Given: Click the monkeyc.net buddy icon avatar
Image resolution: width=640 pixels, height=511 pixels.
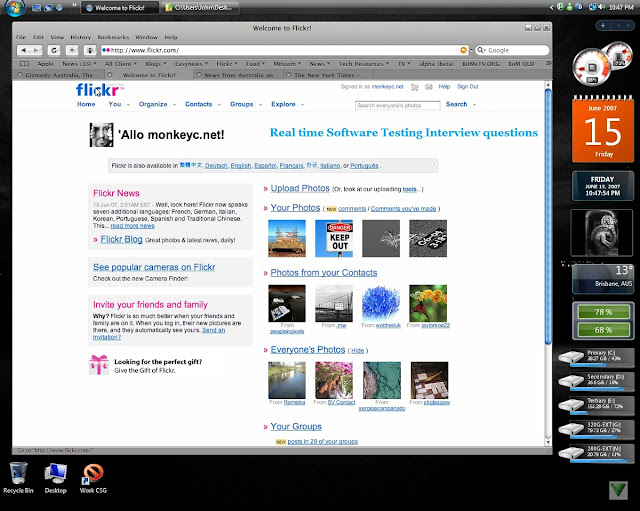Looking at the screenshot, I should click(x=101, y=135).
